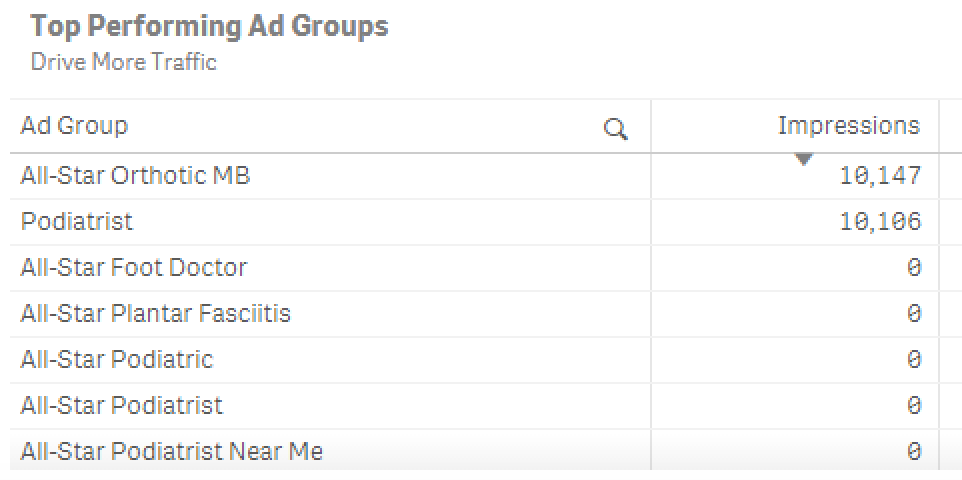Select the All-Star Podiatrist ad group
The width and height of the screenshot is (962, 480).
(x=121, y=406)
